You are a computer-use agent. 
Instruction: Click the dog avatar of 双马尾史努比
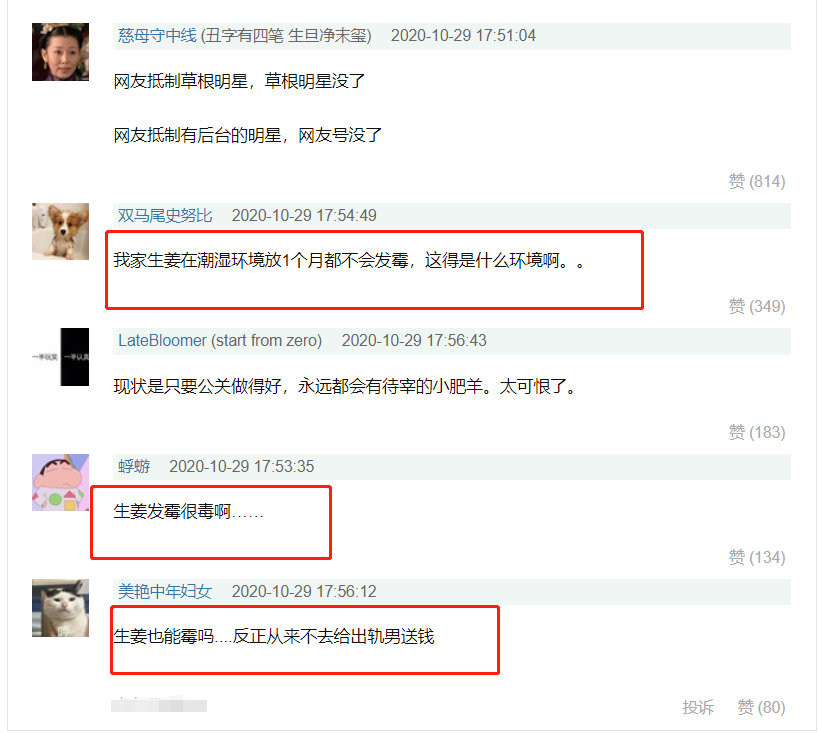click(61, 231)
